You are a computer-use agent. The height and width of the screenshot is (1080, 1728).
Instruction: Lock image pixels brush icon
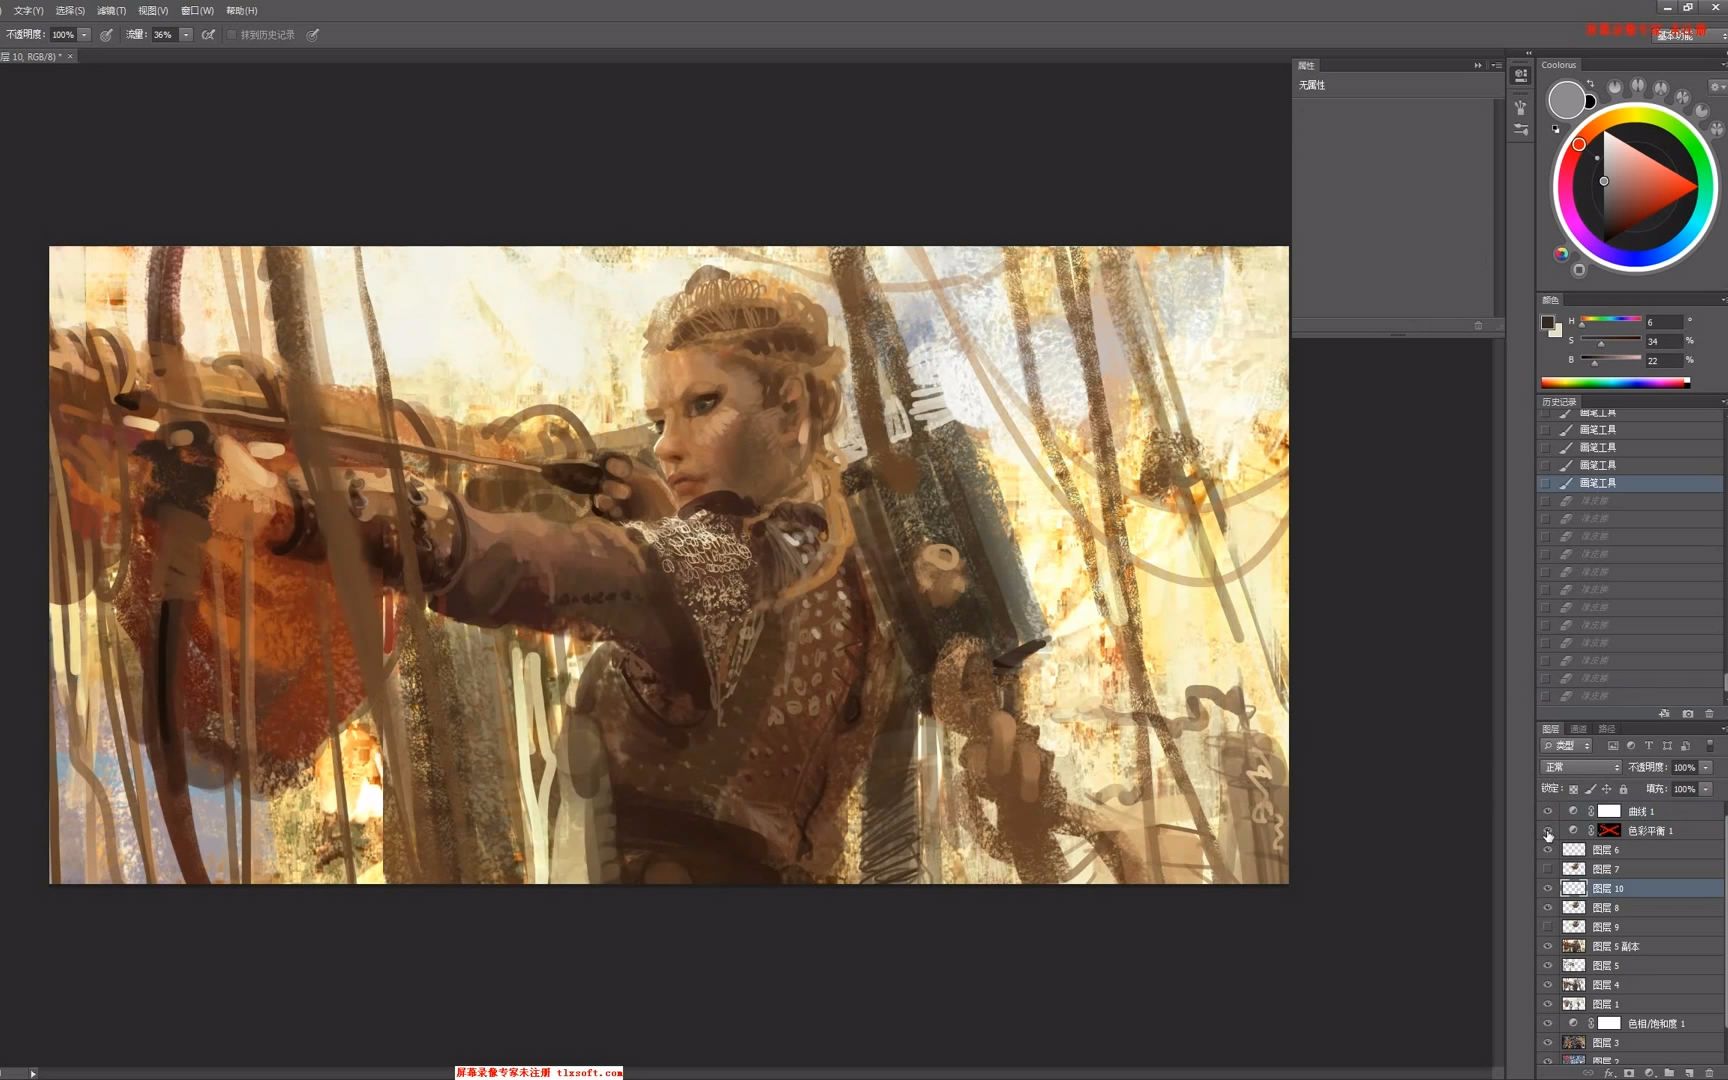1590,789
